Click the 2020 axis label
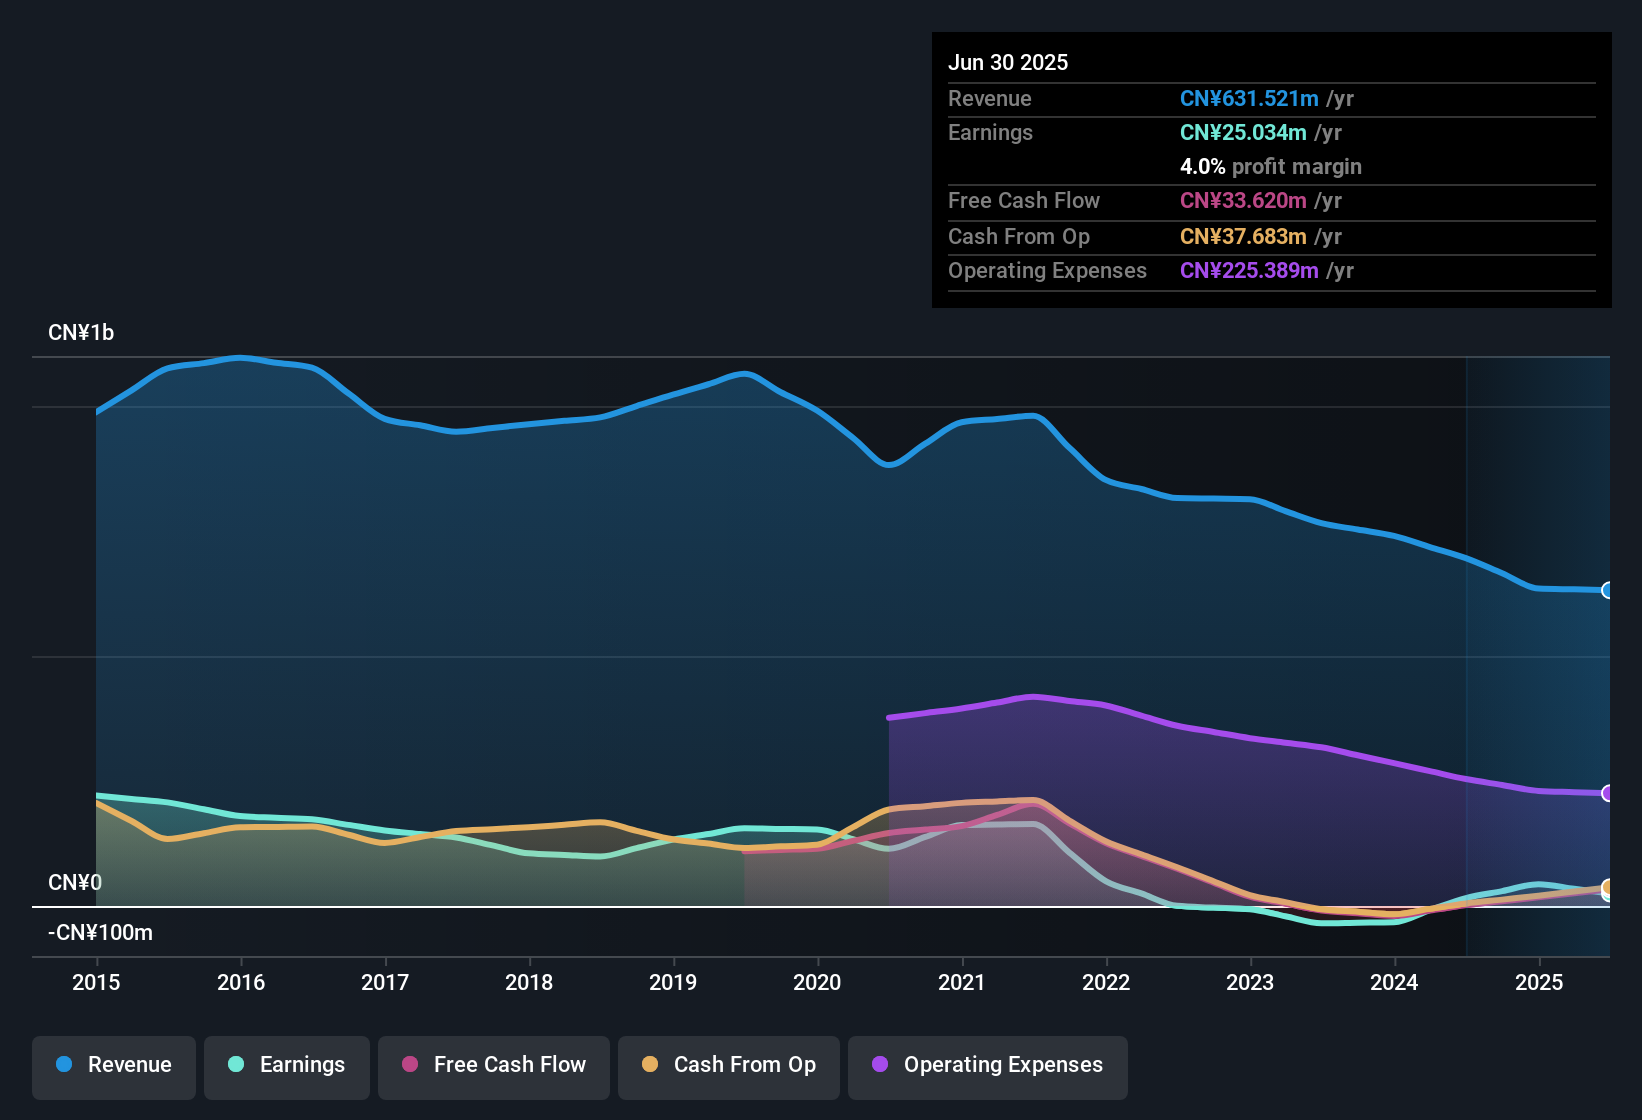This screenshot has height=1120, width=1642. [x=818, y=983]
